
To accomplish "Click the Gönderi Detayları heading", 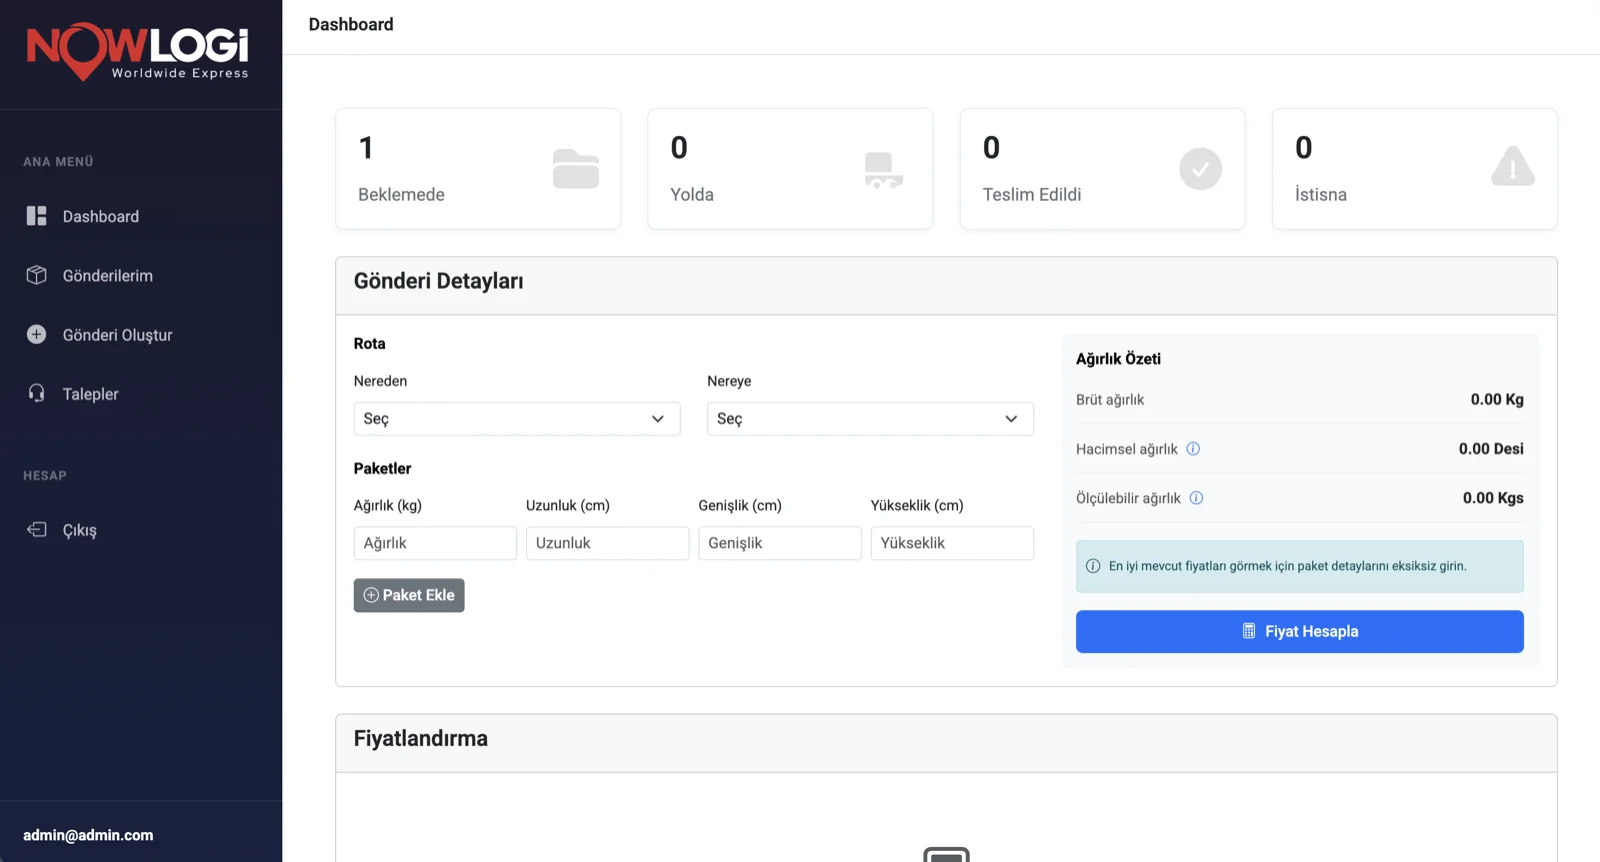I will click(x=439, y=281).
